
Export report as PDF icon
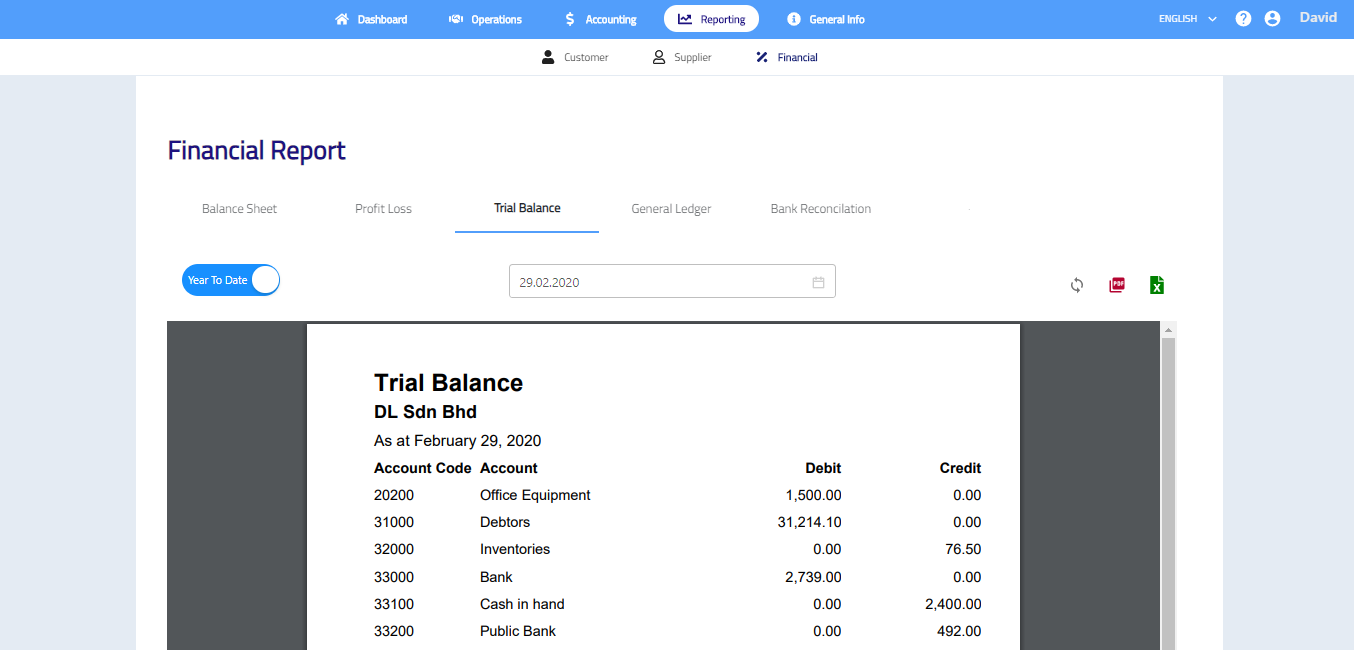tap(1117, 285)
